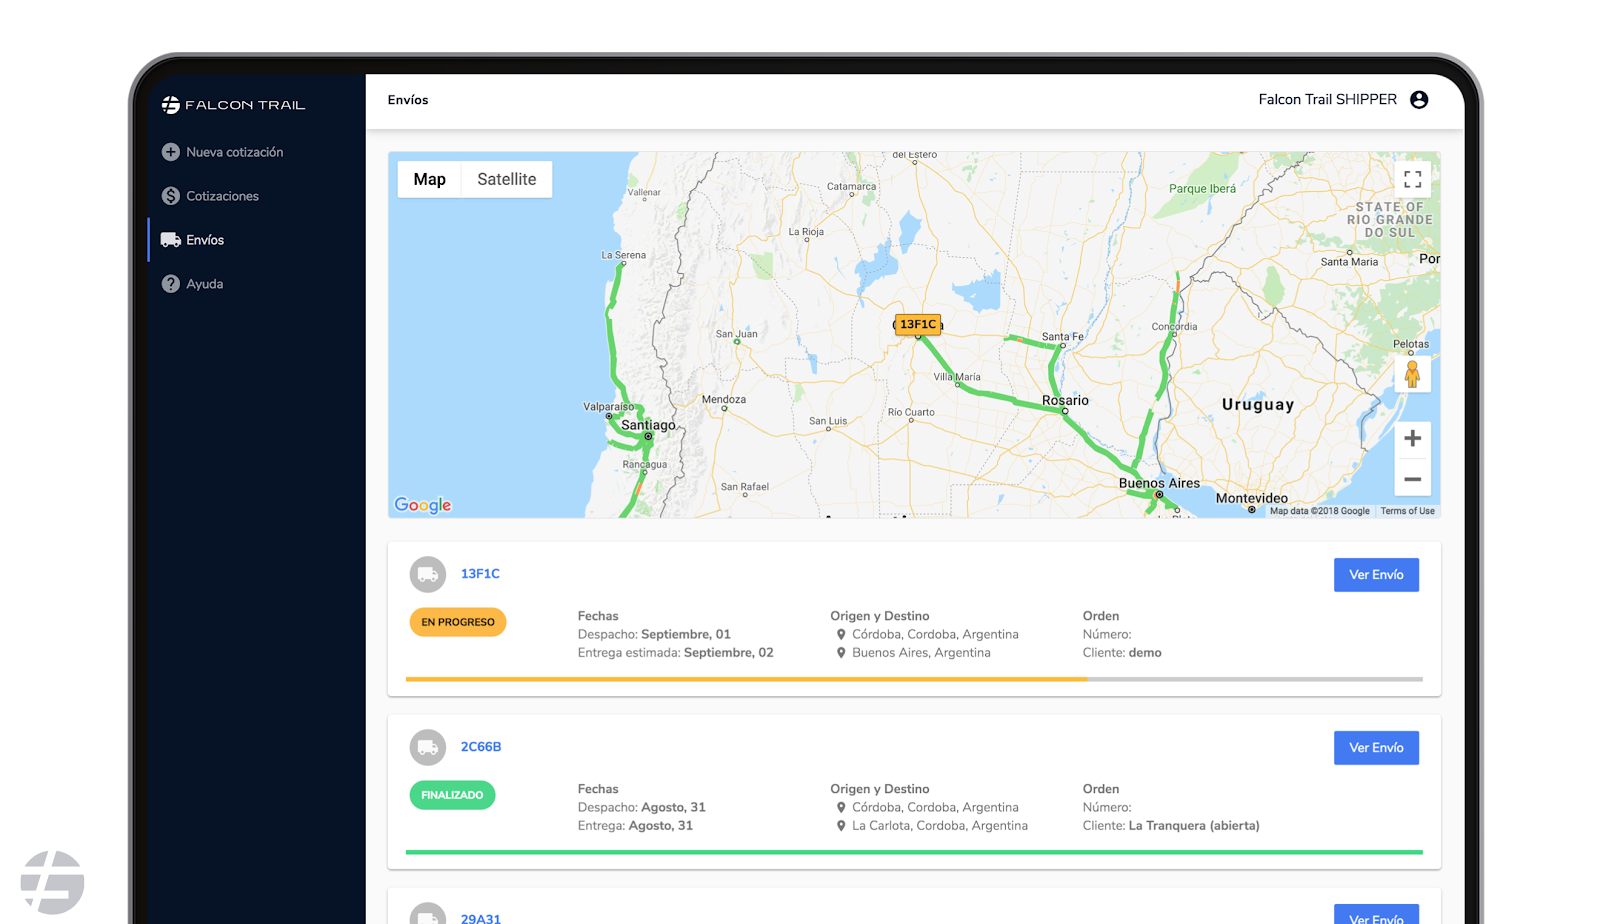Toggle fullscreen view of the map
The width and height of the screenshot is (1600, 924).
coord(1412,179)
